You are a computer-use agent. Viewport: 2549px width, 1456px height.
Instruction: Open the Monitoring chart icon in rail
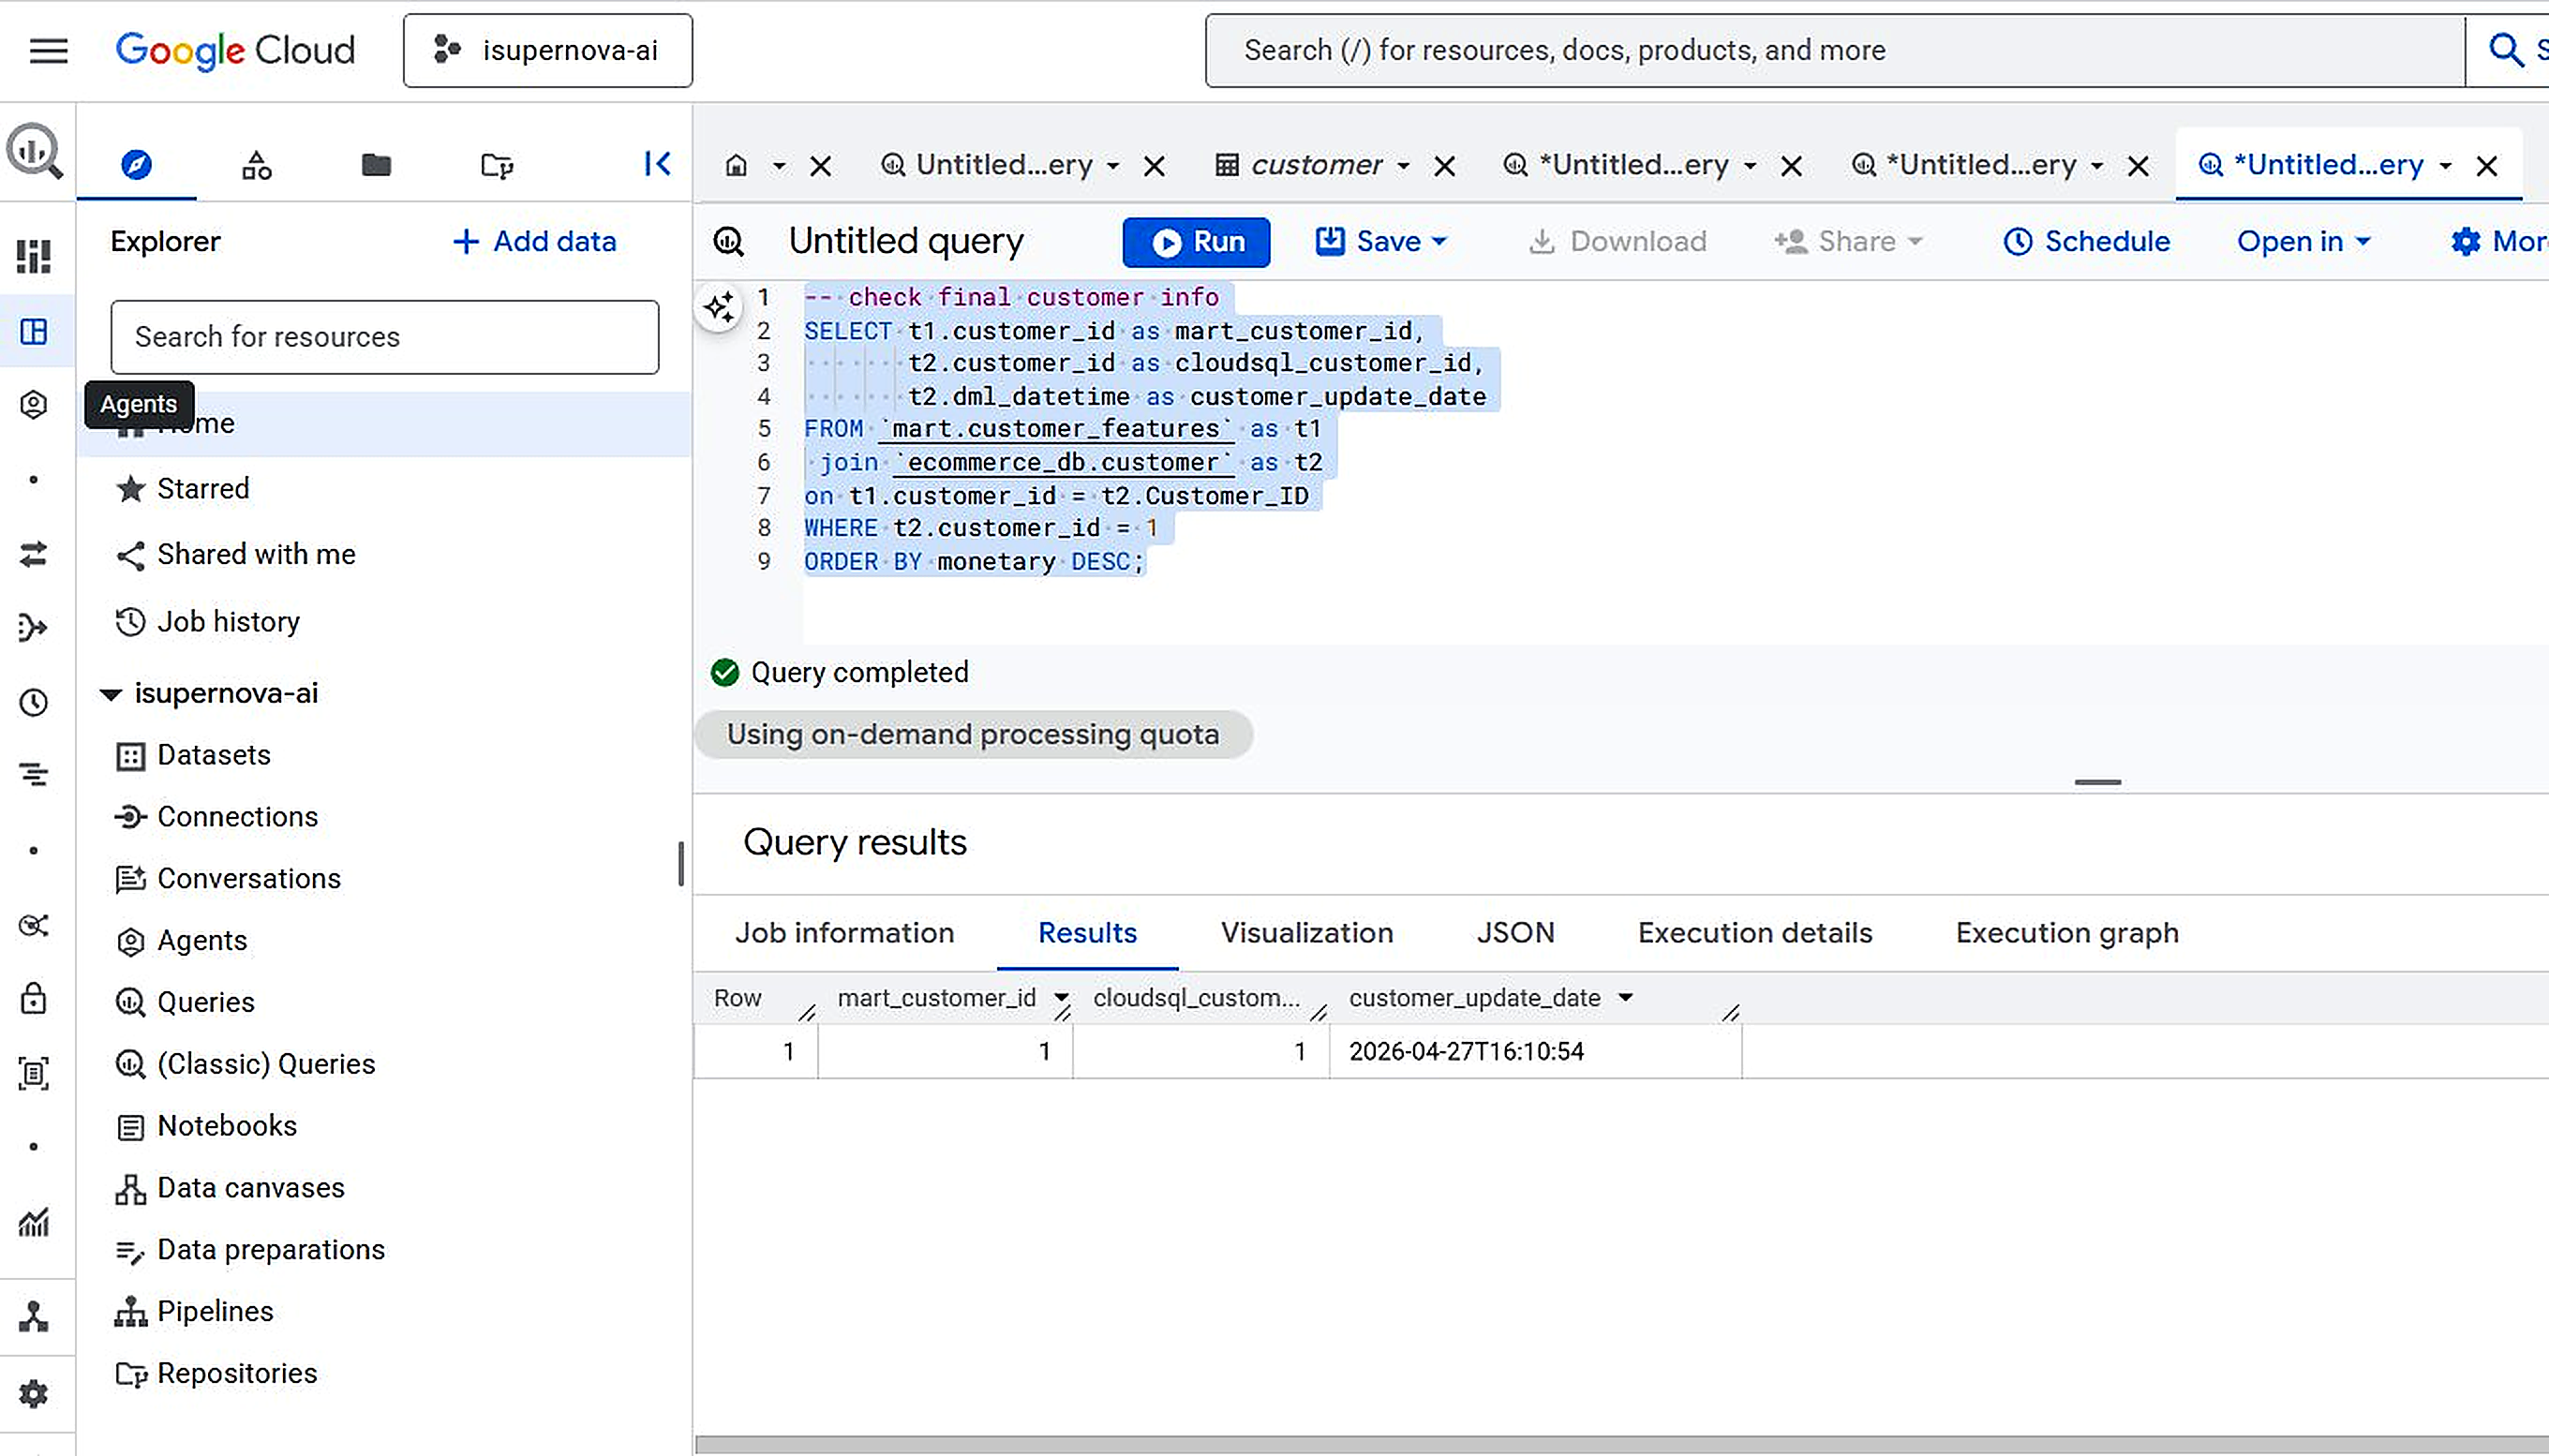point(34,1221)
